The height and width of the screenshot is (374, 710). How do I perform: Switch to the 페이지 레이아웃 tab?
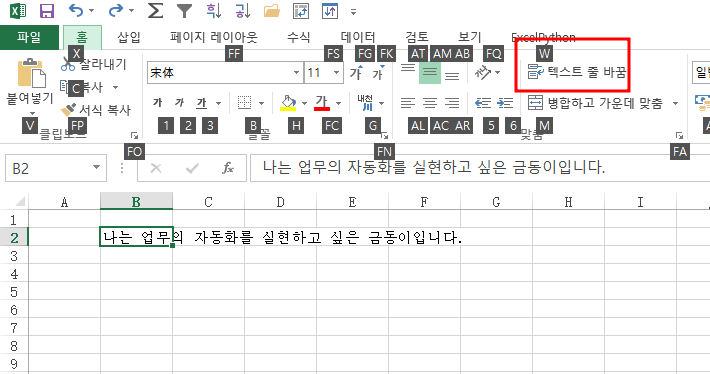214,37
